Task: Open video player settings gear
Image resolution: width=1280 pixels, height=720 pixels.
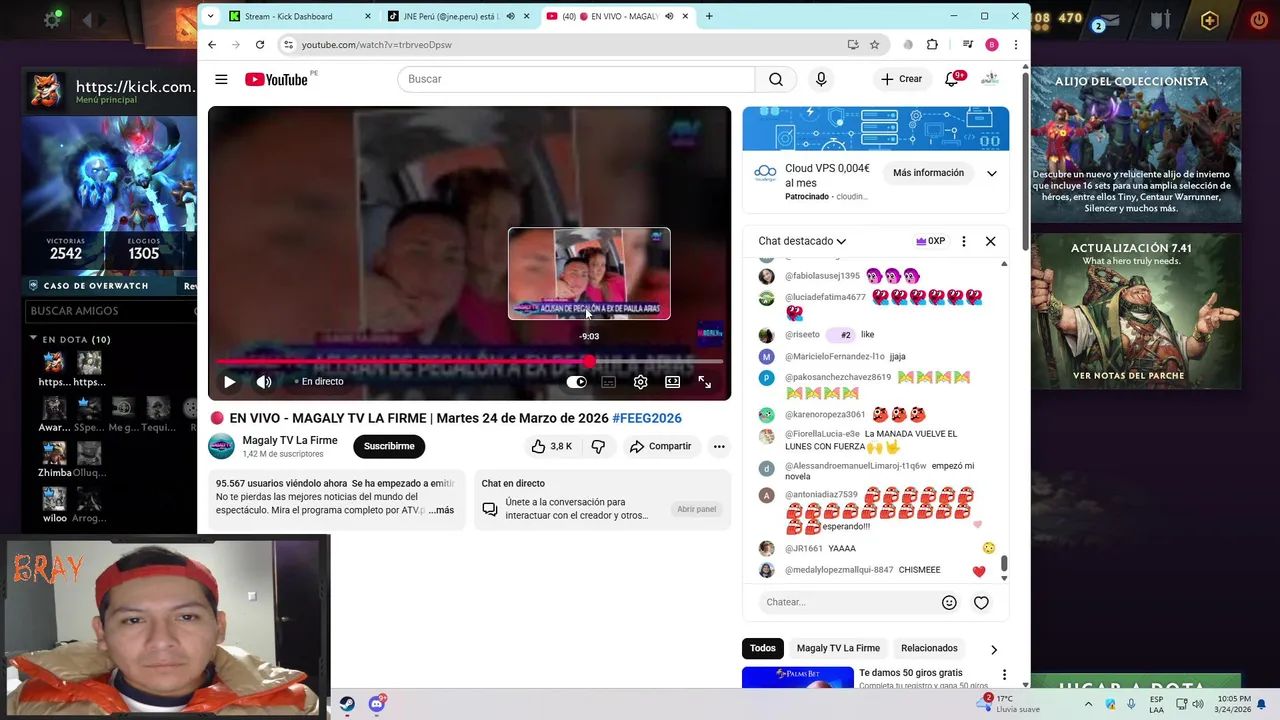Action: [640, 382]
